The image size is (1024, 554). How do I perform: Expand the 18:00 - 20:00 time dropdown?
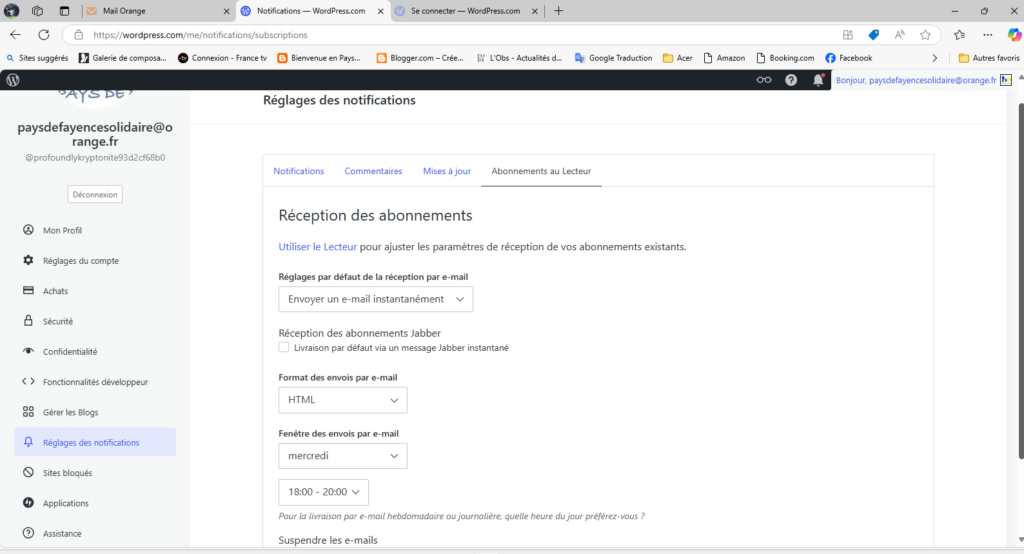(323, 492)
